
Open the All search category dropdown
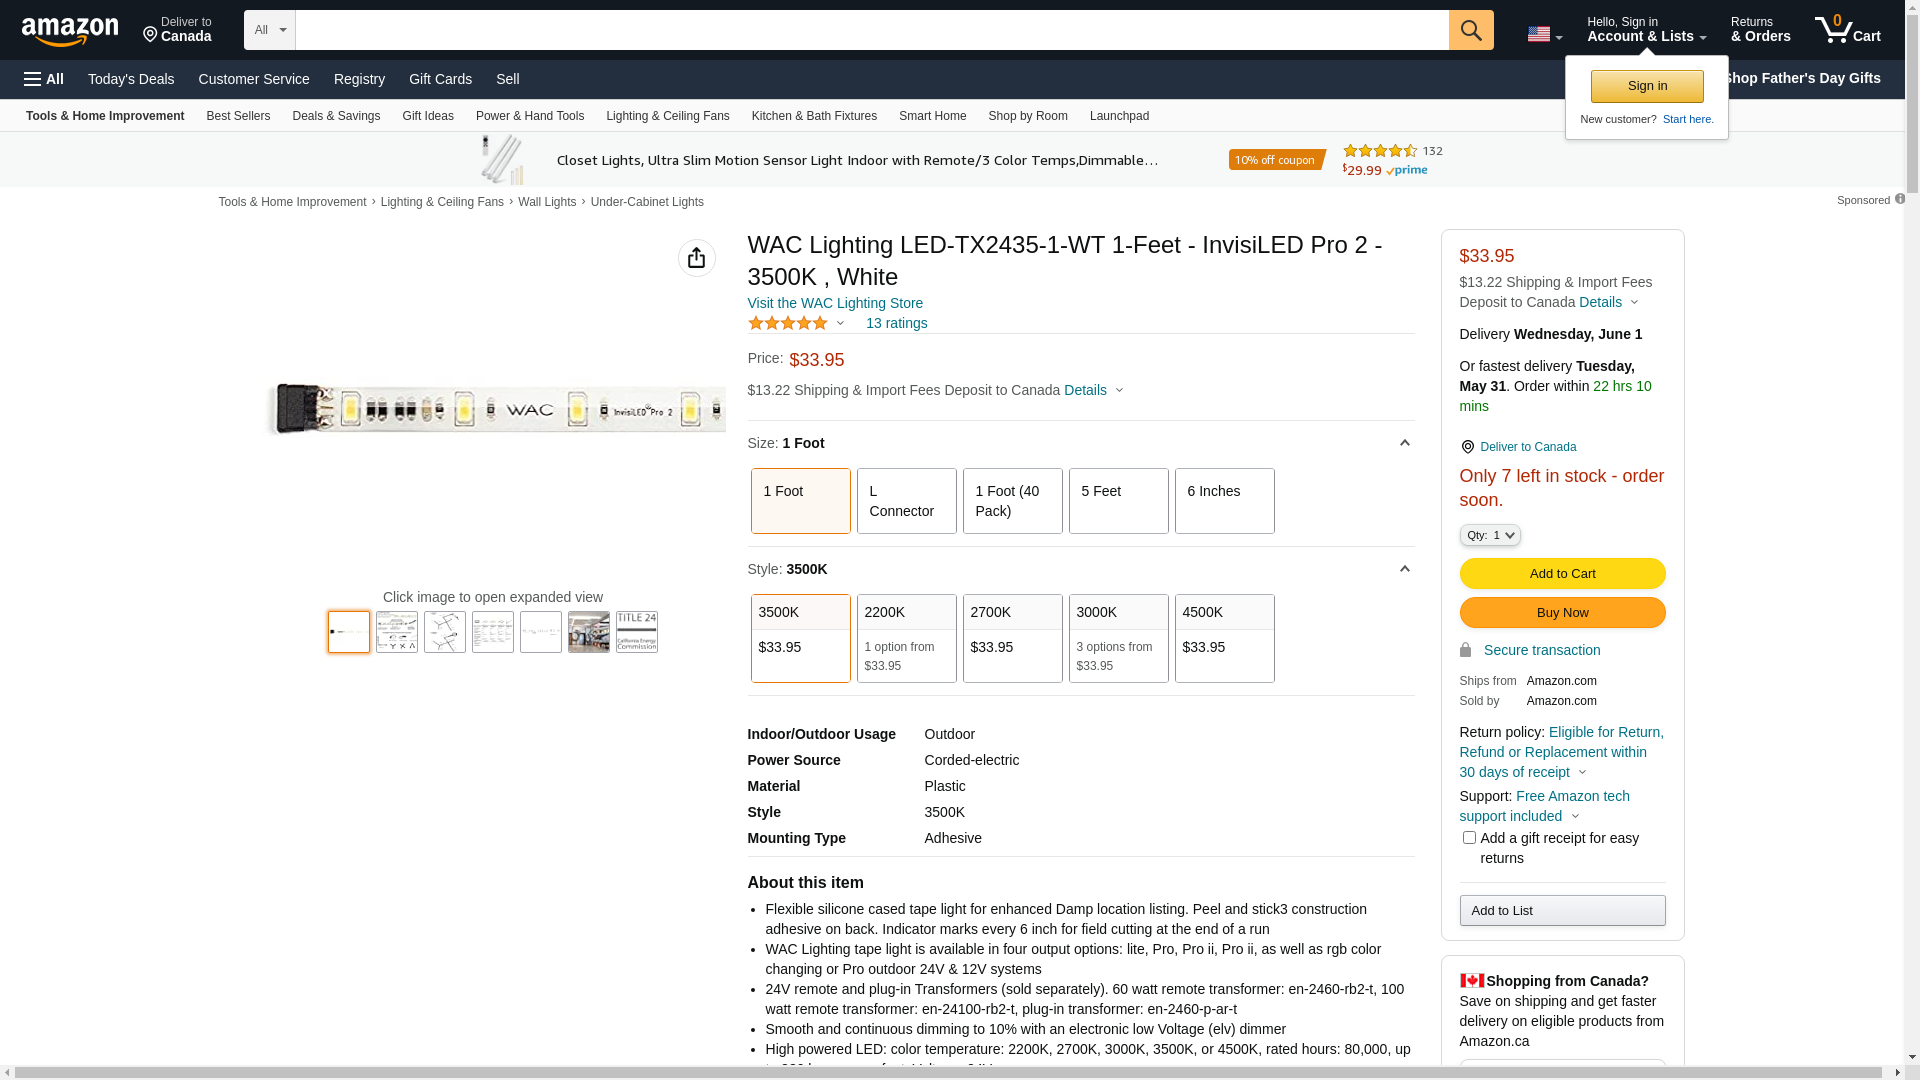click(x=269, y=30)
